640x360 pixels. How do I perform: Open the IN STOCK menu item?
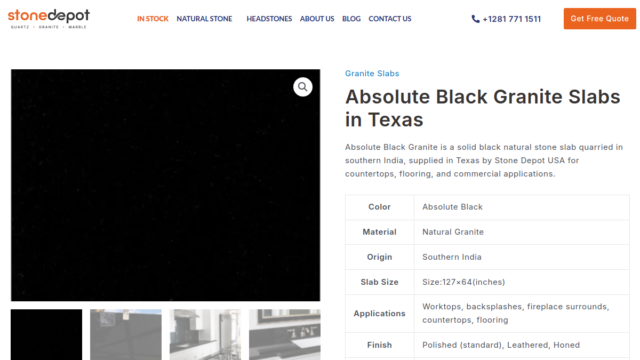[153, 19]
